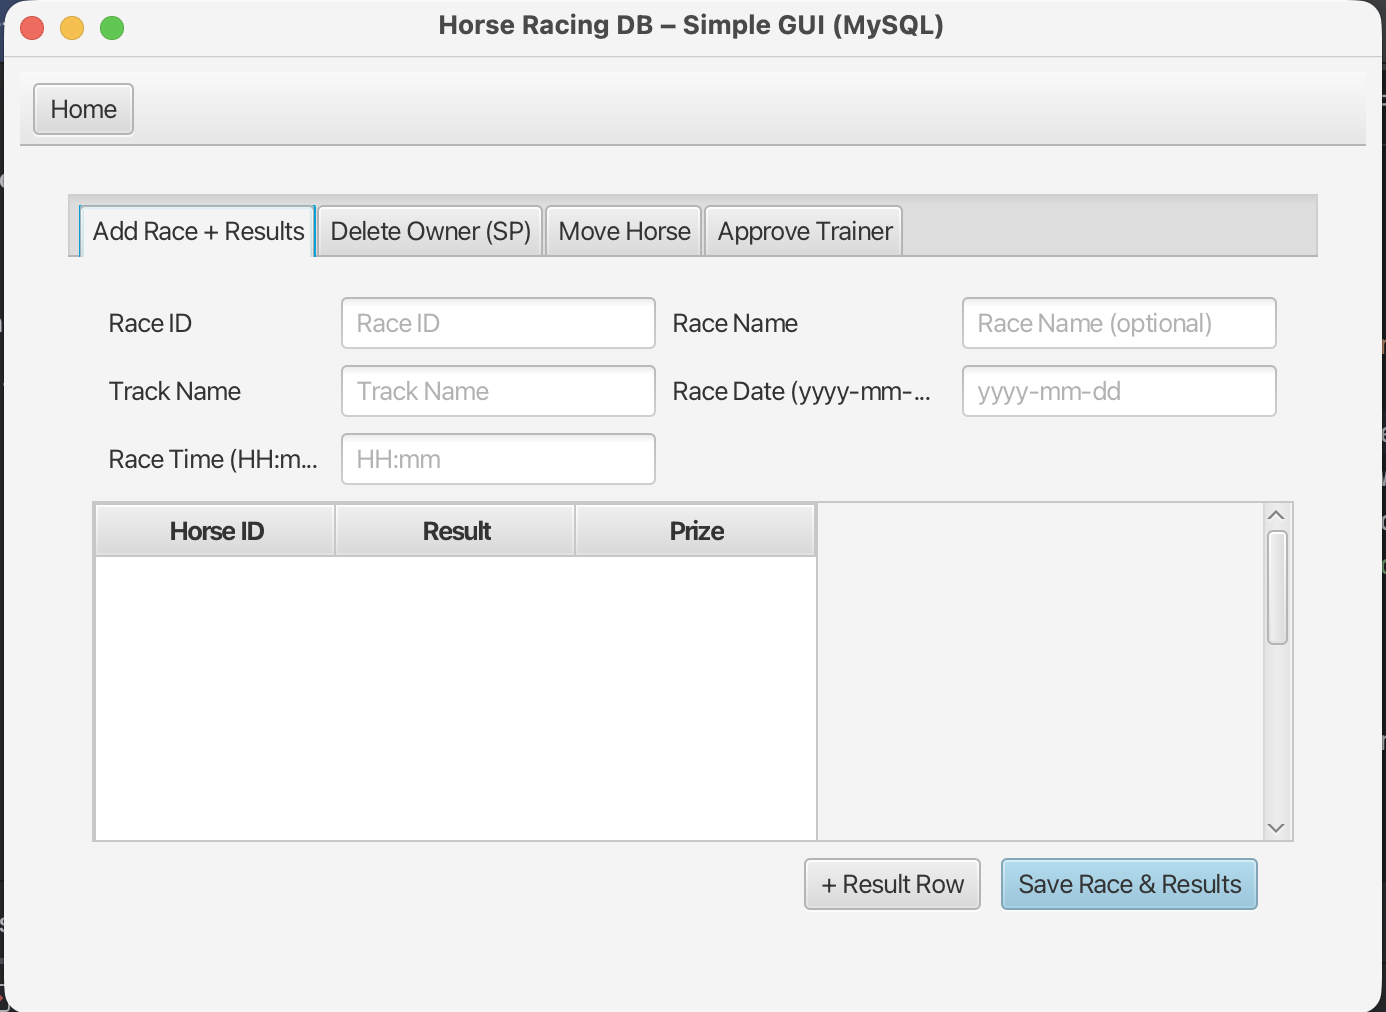Click the Track Name input box
The image size is (1386, 1012).
click(497, 391)
